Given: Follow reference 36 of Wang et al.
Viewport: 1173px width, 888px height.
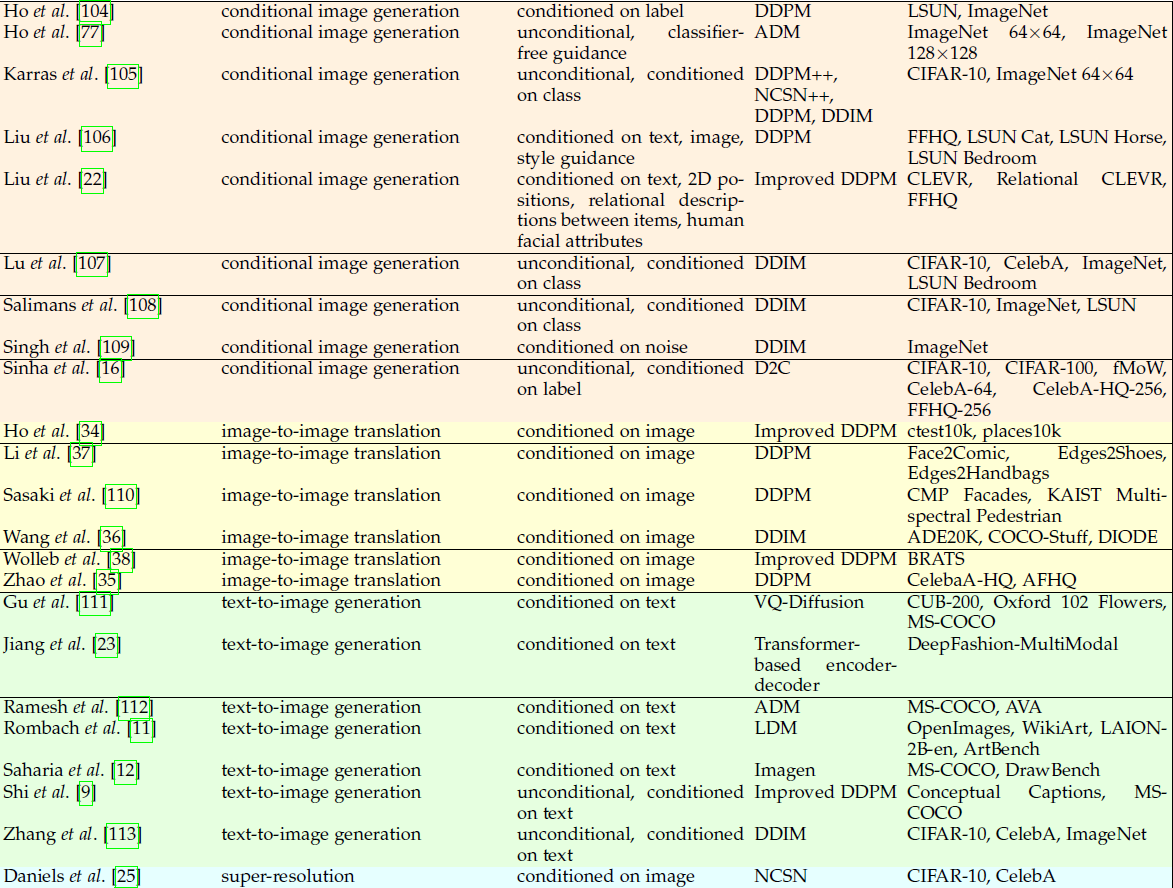Looking at the screenshot, I should pyautogui.click(x=111, y=537).
